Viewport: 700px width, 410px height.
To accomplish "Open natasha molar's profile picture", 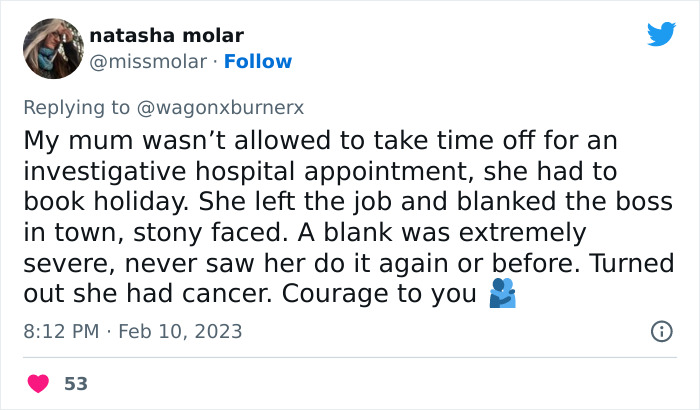I will coord(52,48).
